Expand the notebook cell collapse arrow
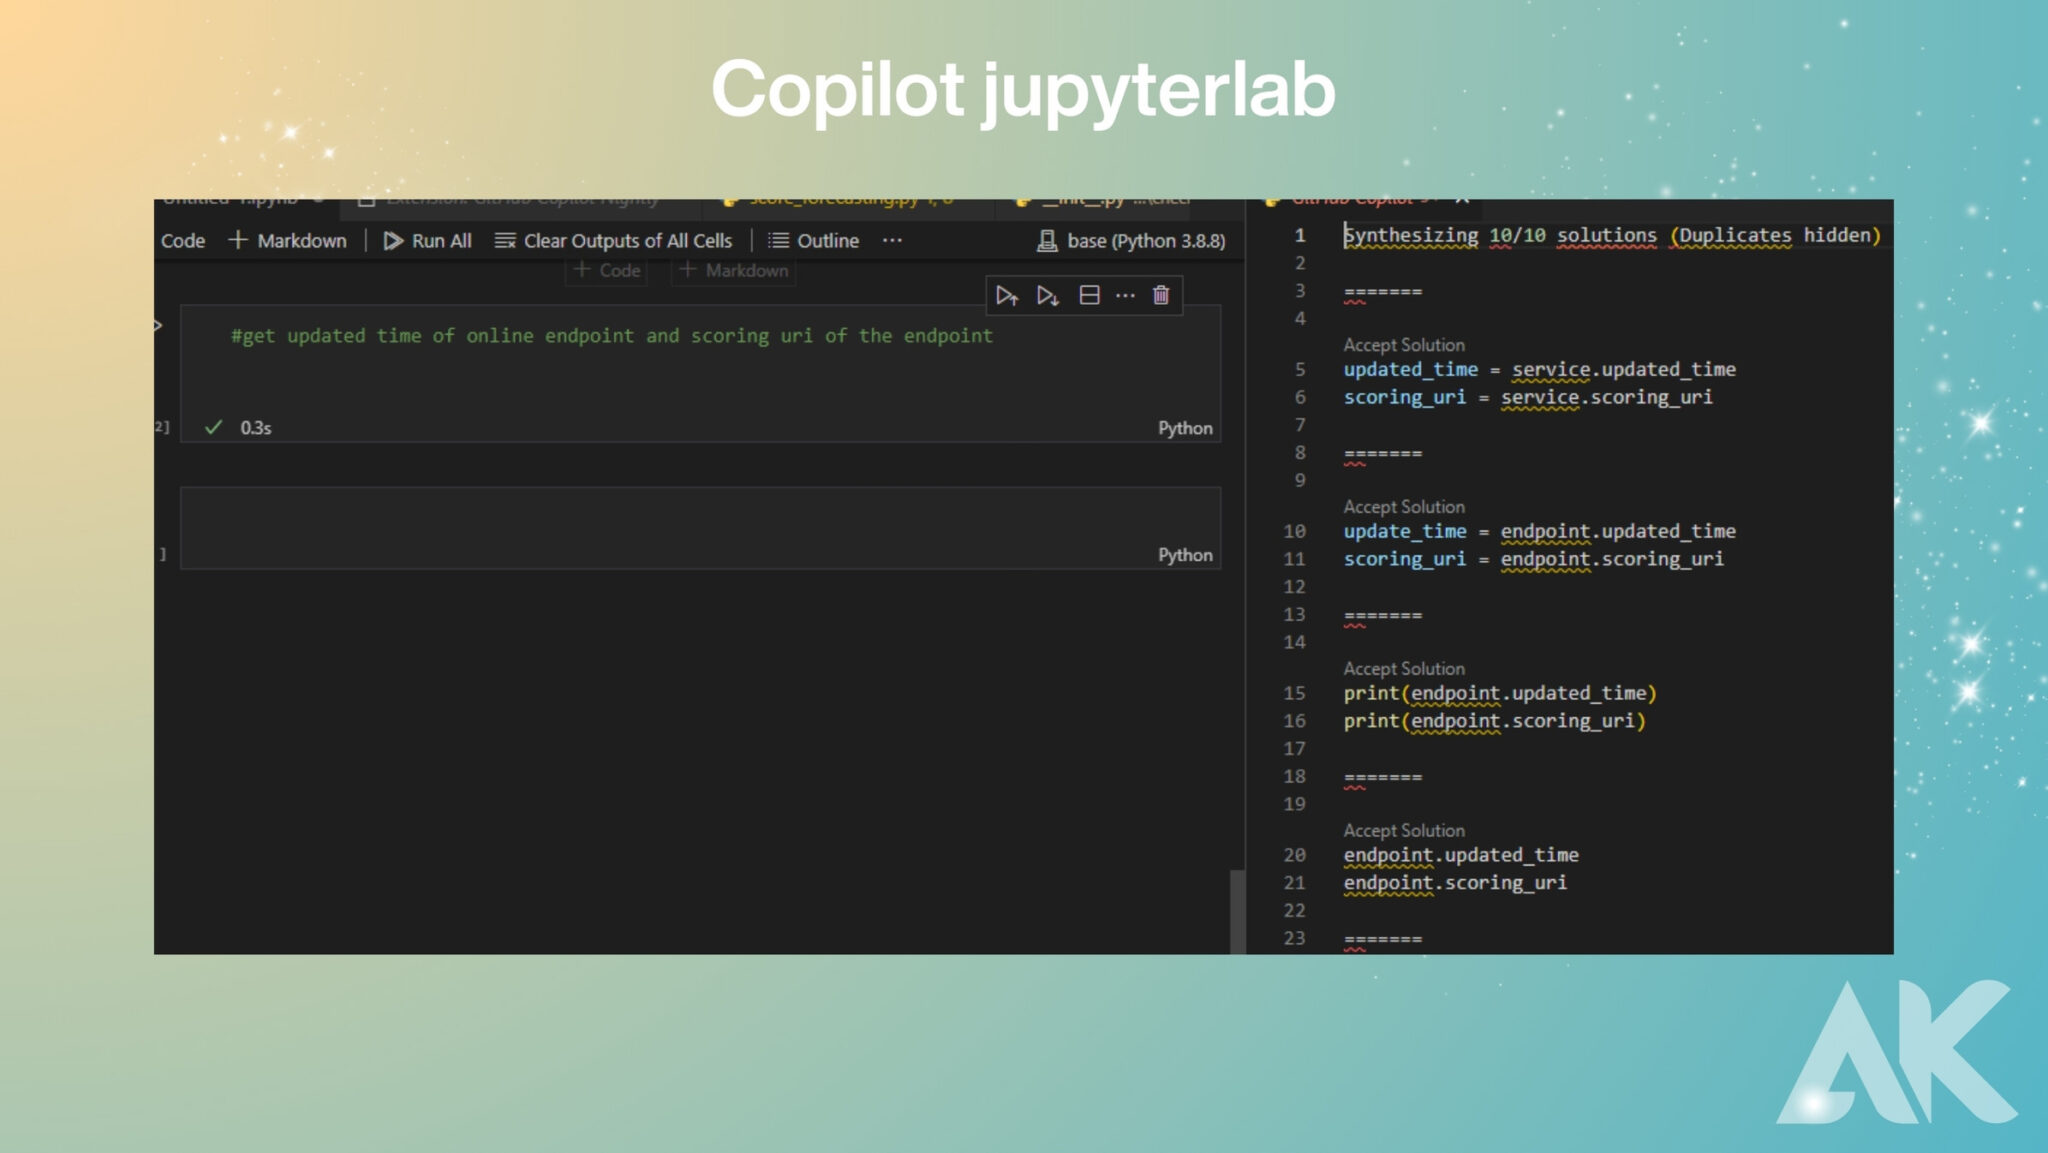2048x1153 pixels. (159, 324)
